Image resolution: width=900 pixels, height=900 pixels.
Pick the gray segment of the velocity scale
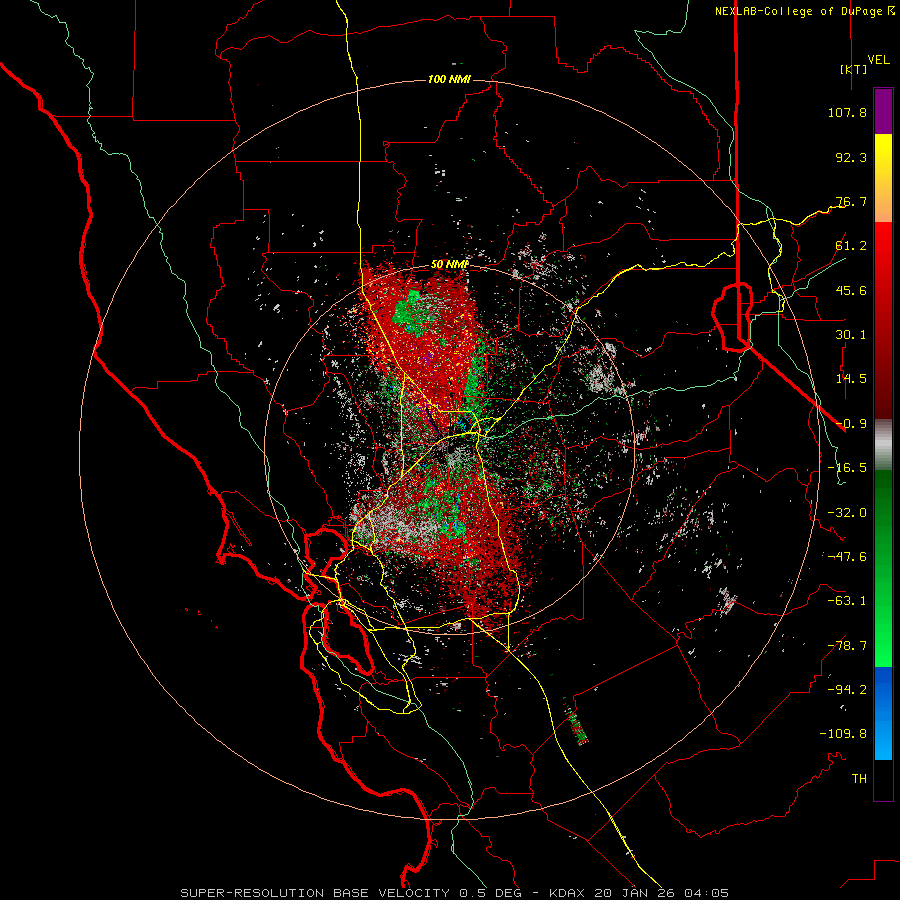coord(883,444)
